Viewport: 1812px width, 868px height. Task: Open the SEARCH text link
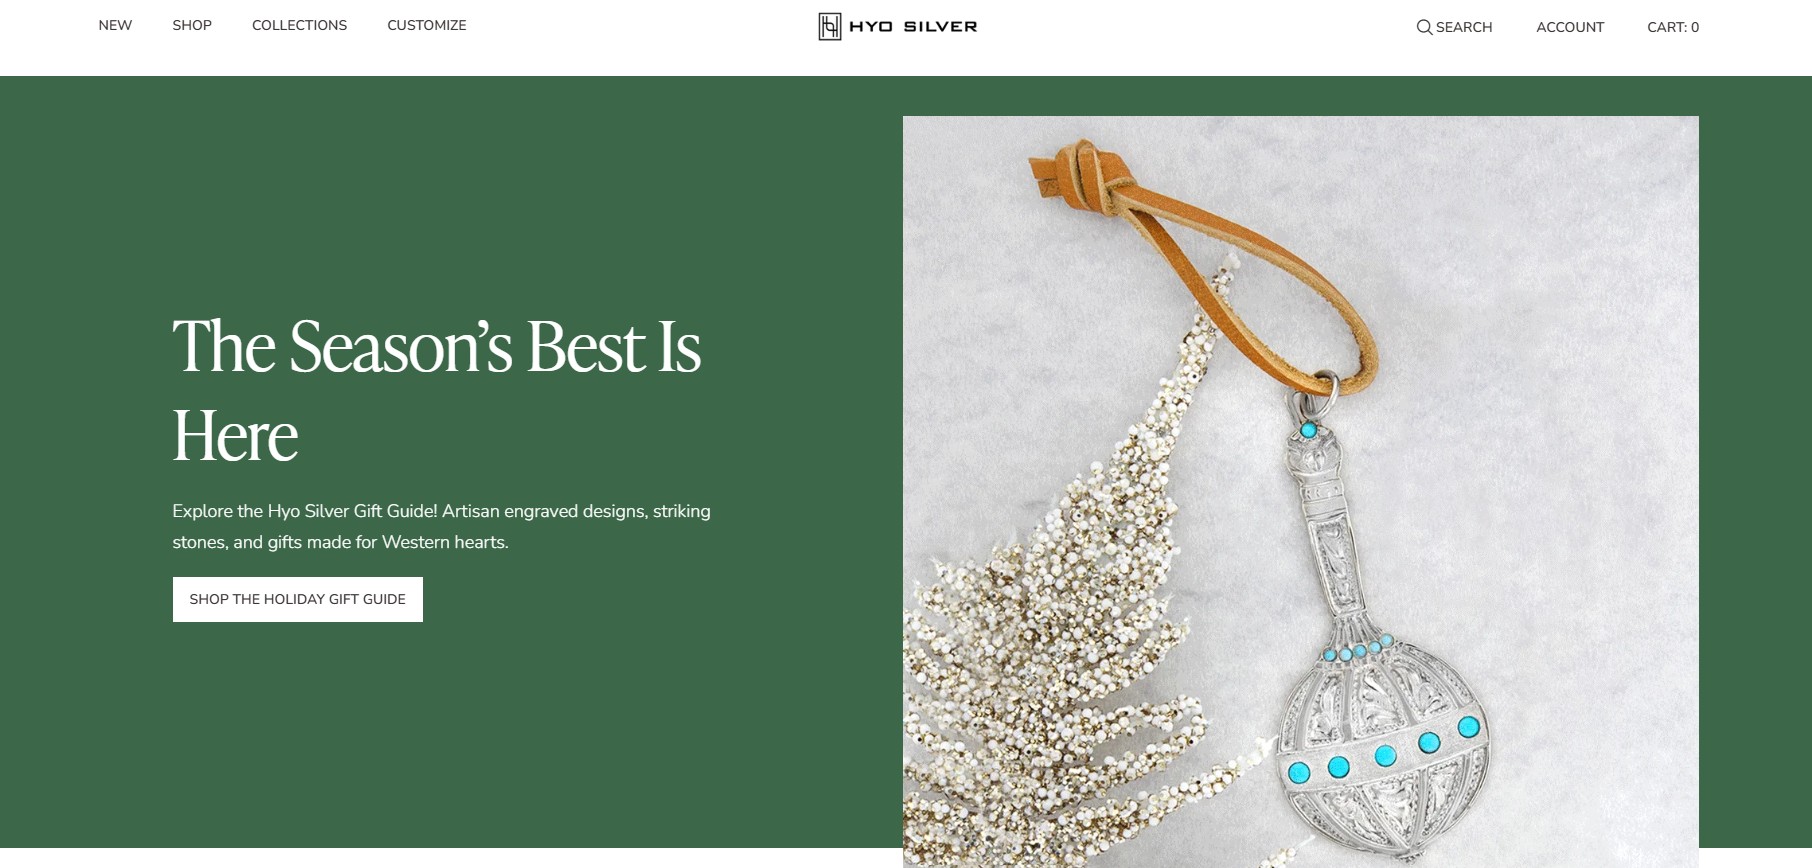pyautogui.click(x=1464, y=27)
